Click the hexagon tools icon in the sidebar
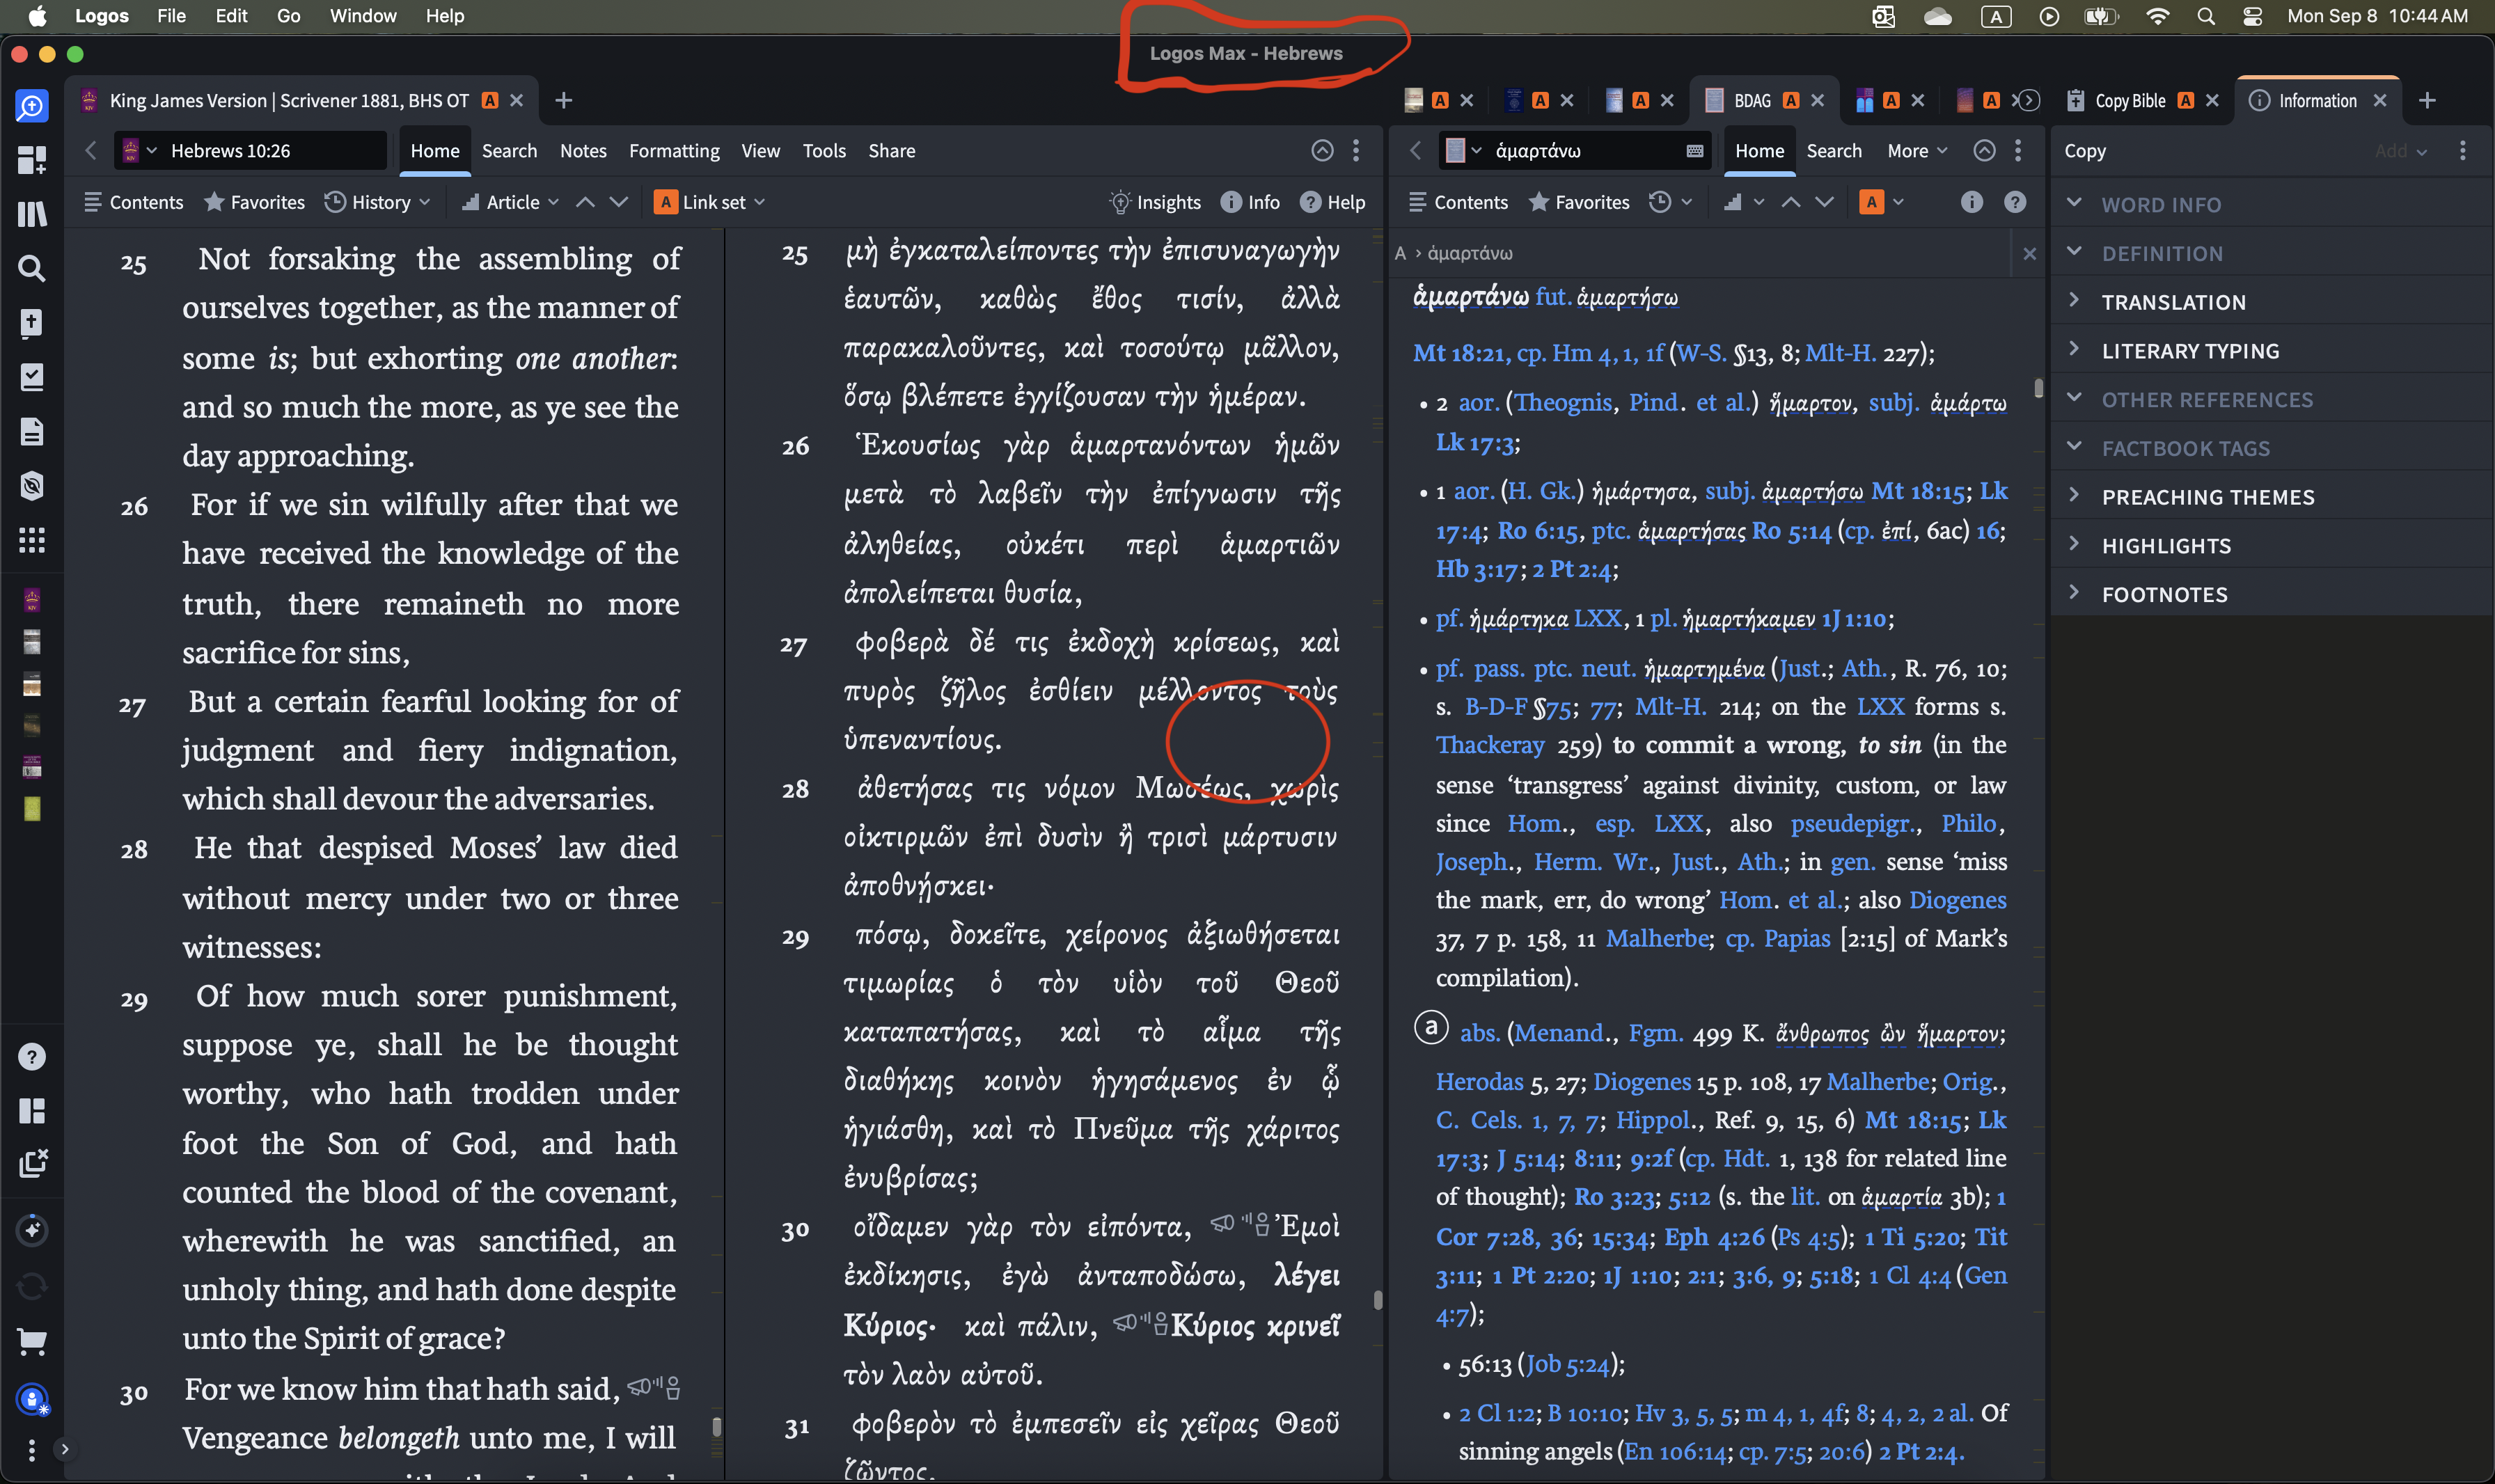Image resolution: width=2495 pixels, height=1484 pixels. click(32, 486)
